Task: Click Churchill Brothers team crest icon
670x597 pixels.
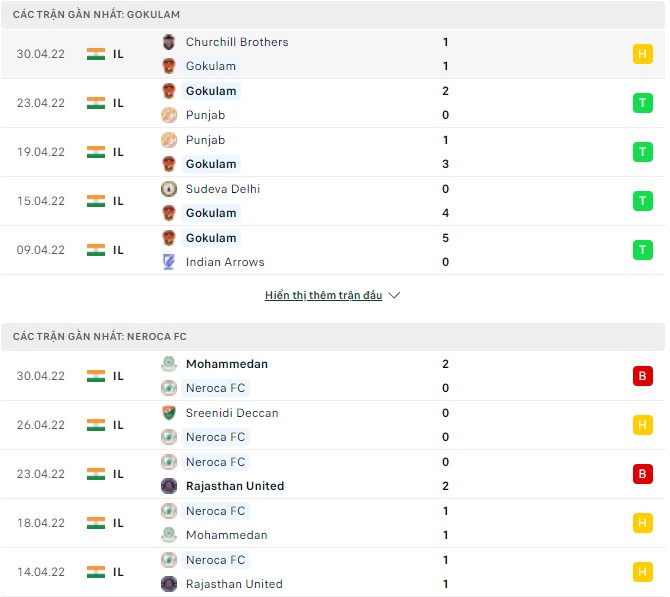Action: click(x=168, y=42)
